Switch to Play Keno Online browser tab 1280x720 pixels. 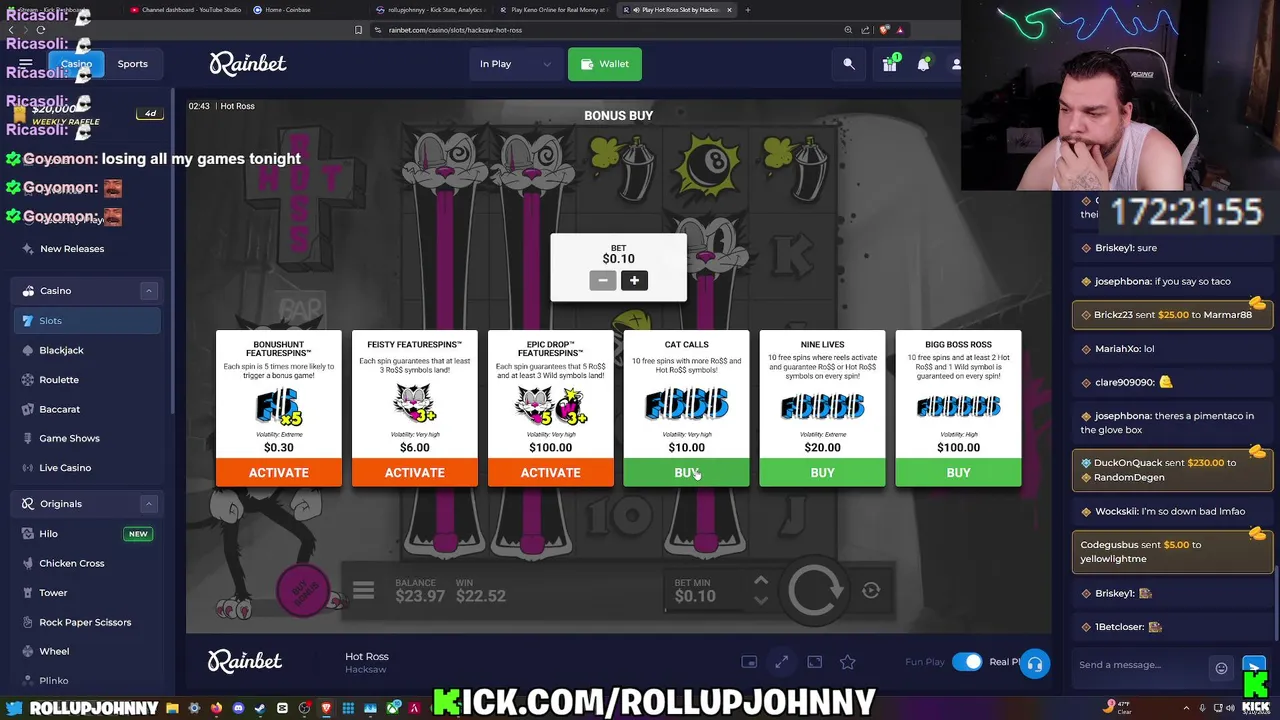tap(553, 10)
